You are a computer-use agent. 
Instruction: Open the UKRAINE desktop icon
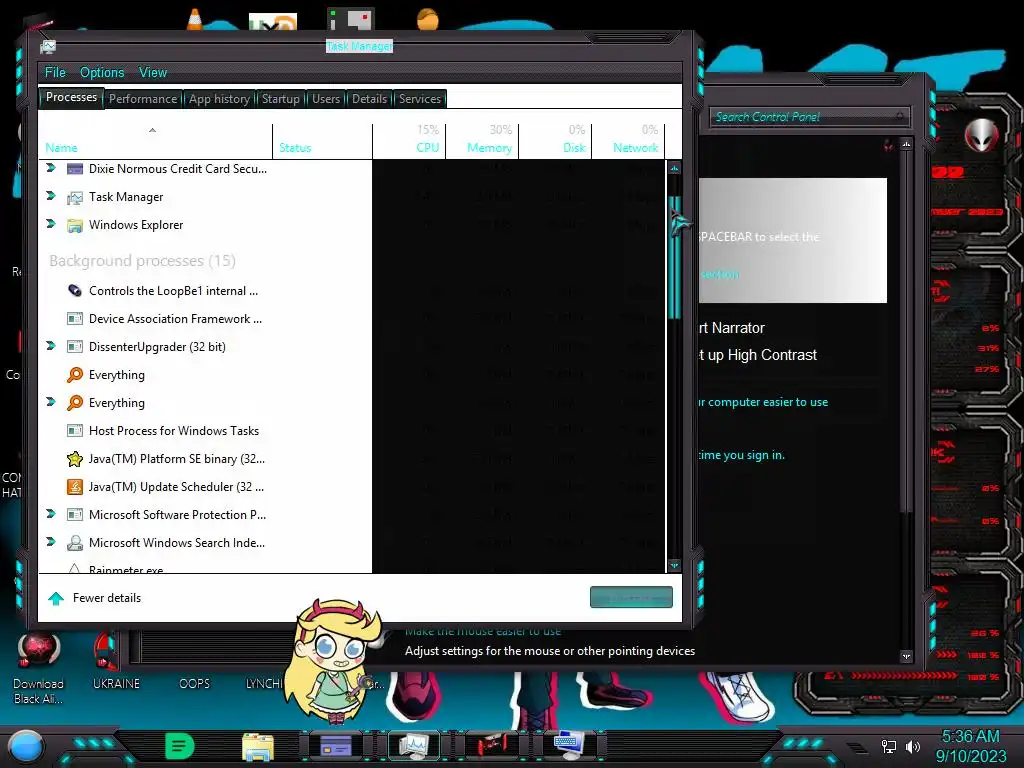click(x=116, y=661)
